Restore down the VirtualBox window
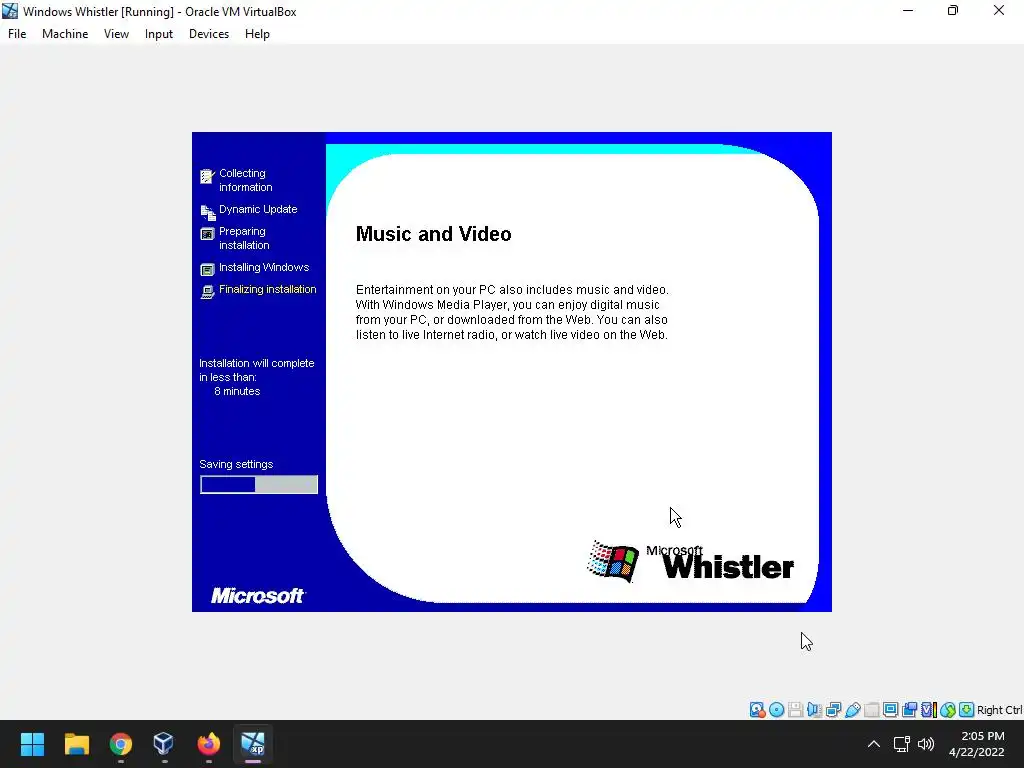The height and width of the screenshot is (768, 1024). (953, 10)
